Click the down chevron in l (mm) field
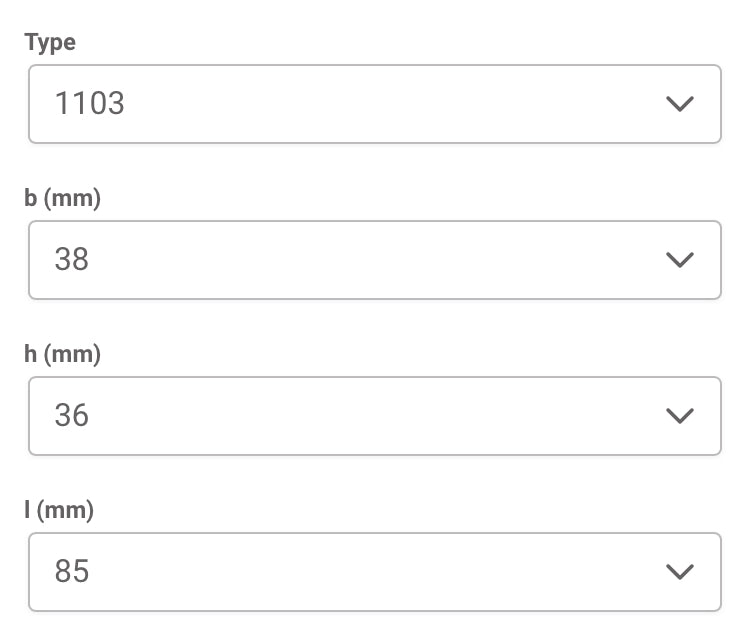 [x=679, y=572]
